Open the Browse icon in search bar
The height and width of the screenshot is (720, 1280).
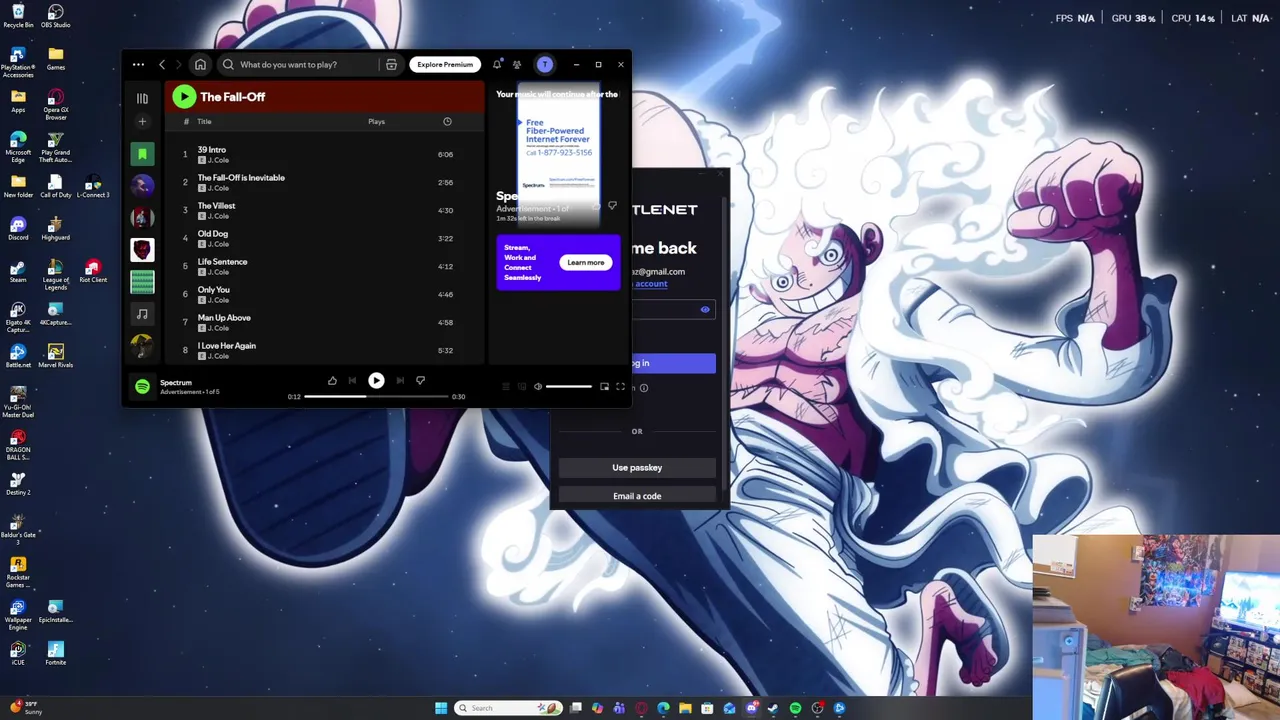pyautogui.click(x=391, y=64)
